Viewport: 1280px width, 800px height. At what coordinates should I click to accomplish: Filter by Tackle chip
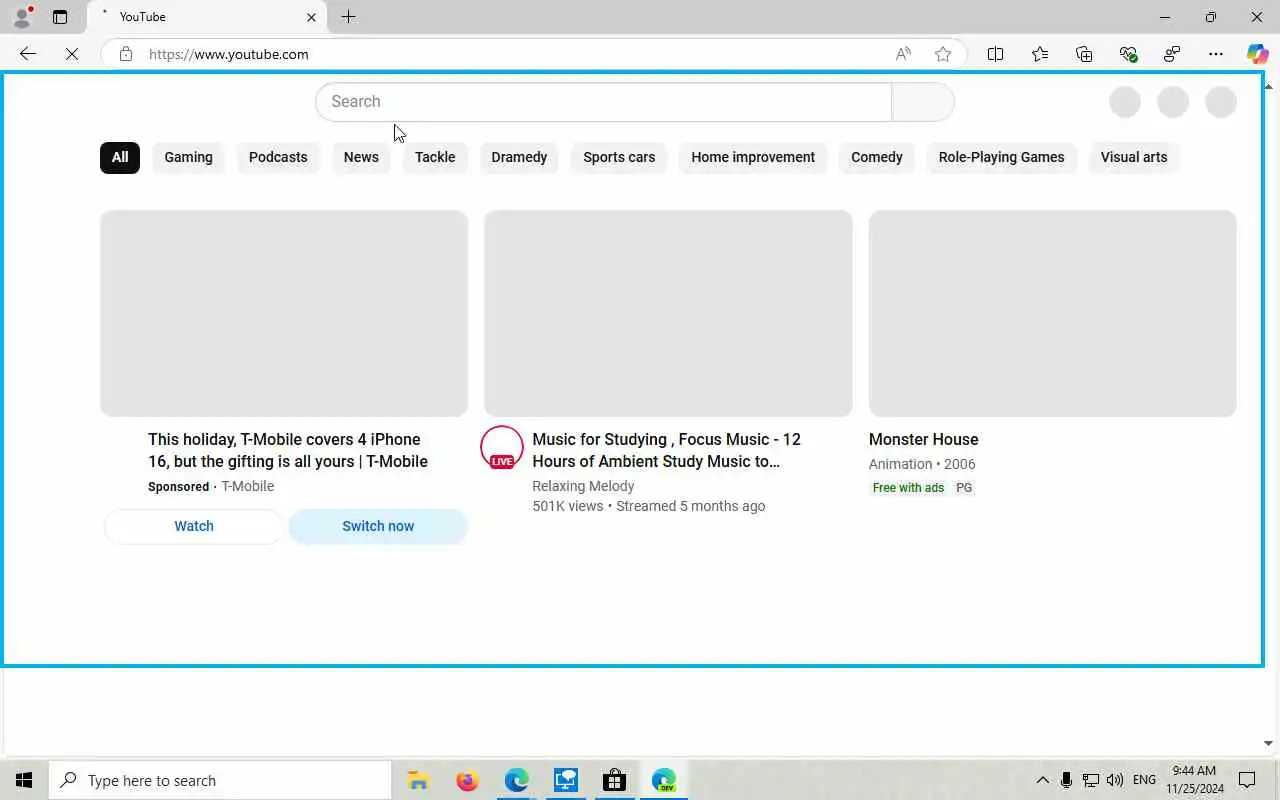click(x=435, y=157)
